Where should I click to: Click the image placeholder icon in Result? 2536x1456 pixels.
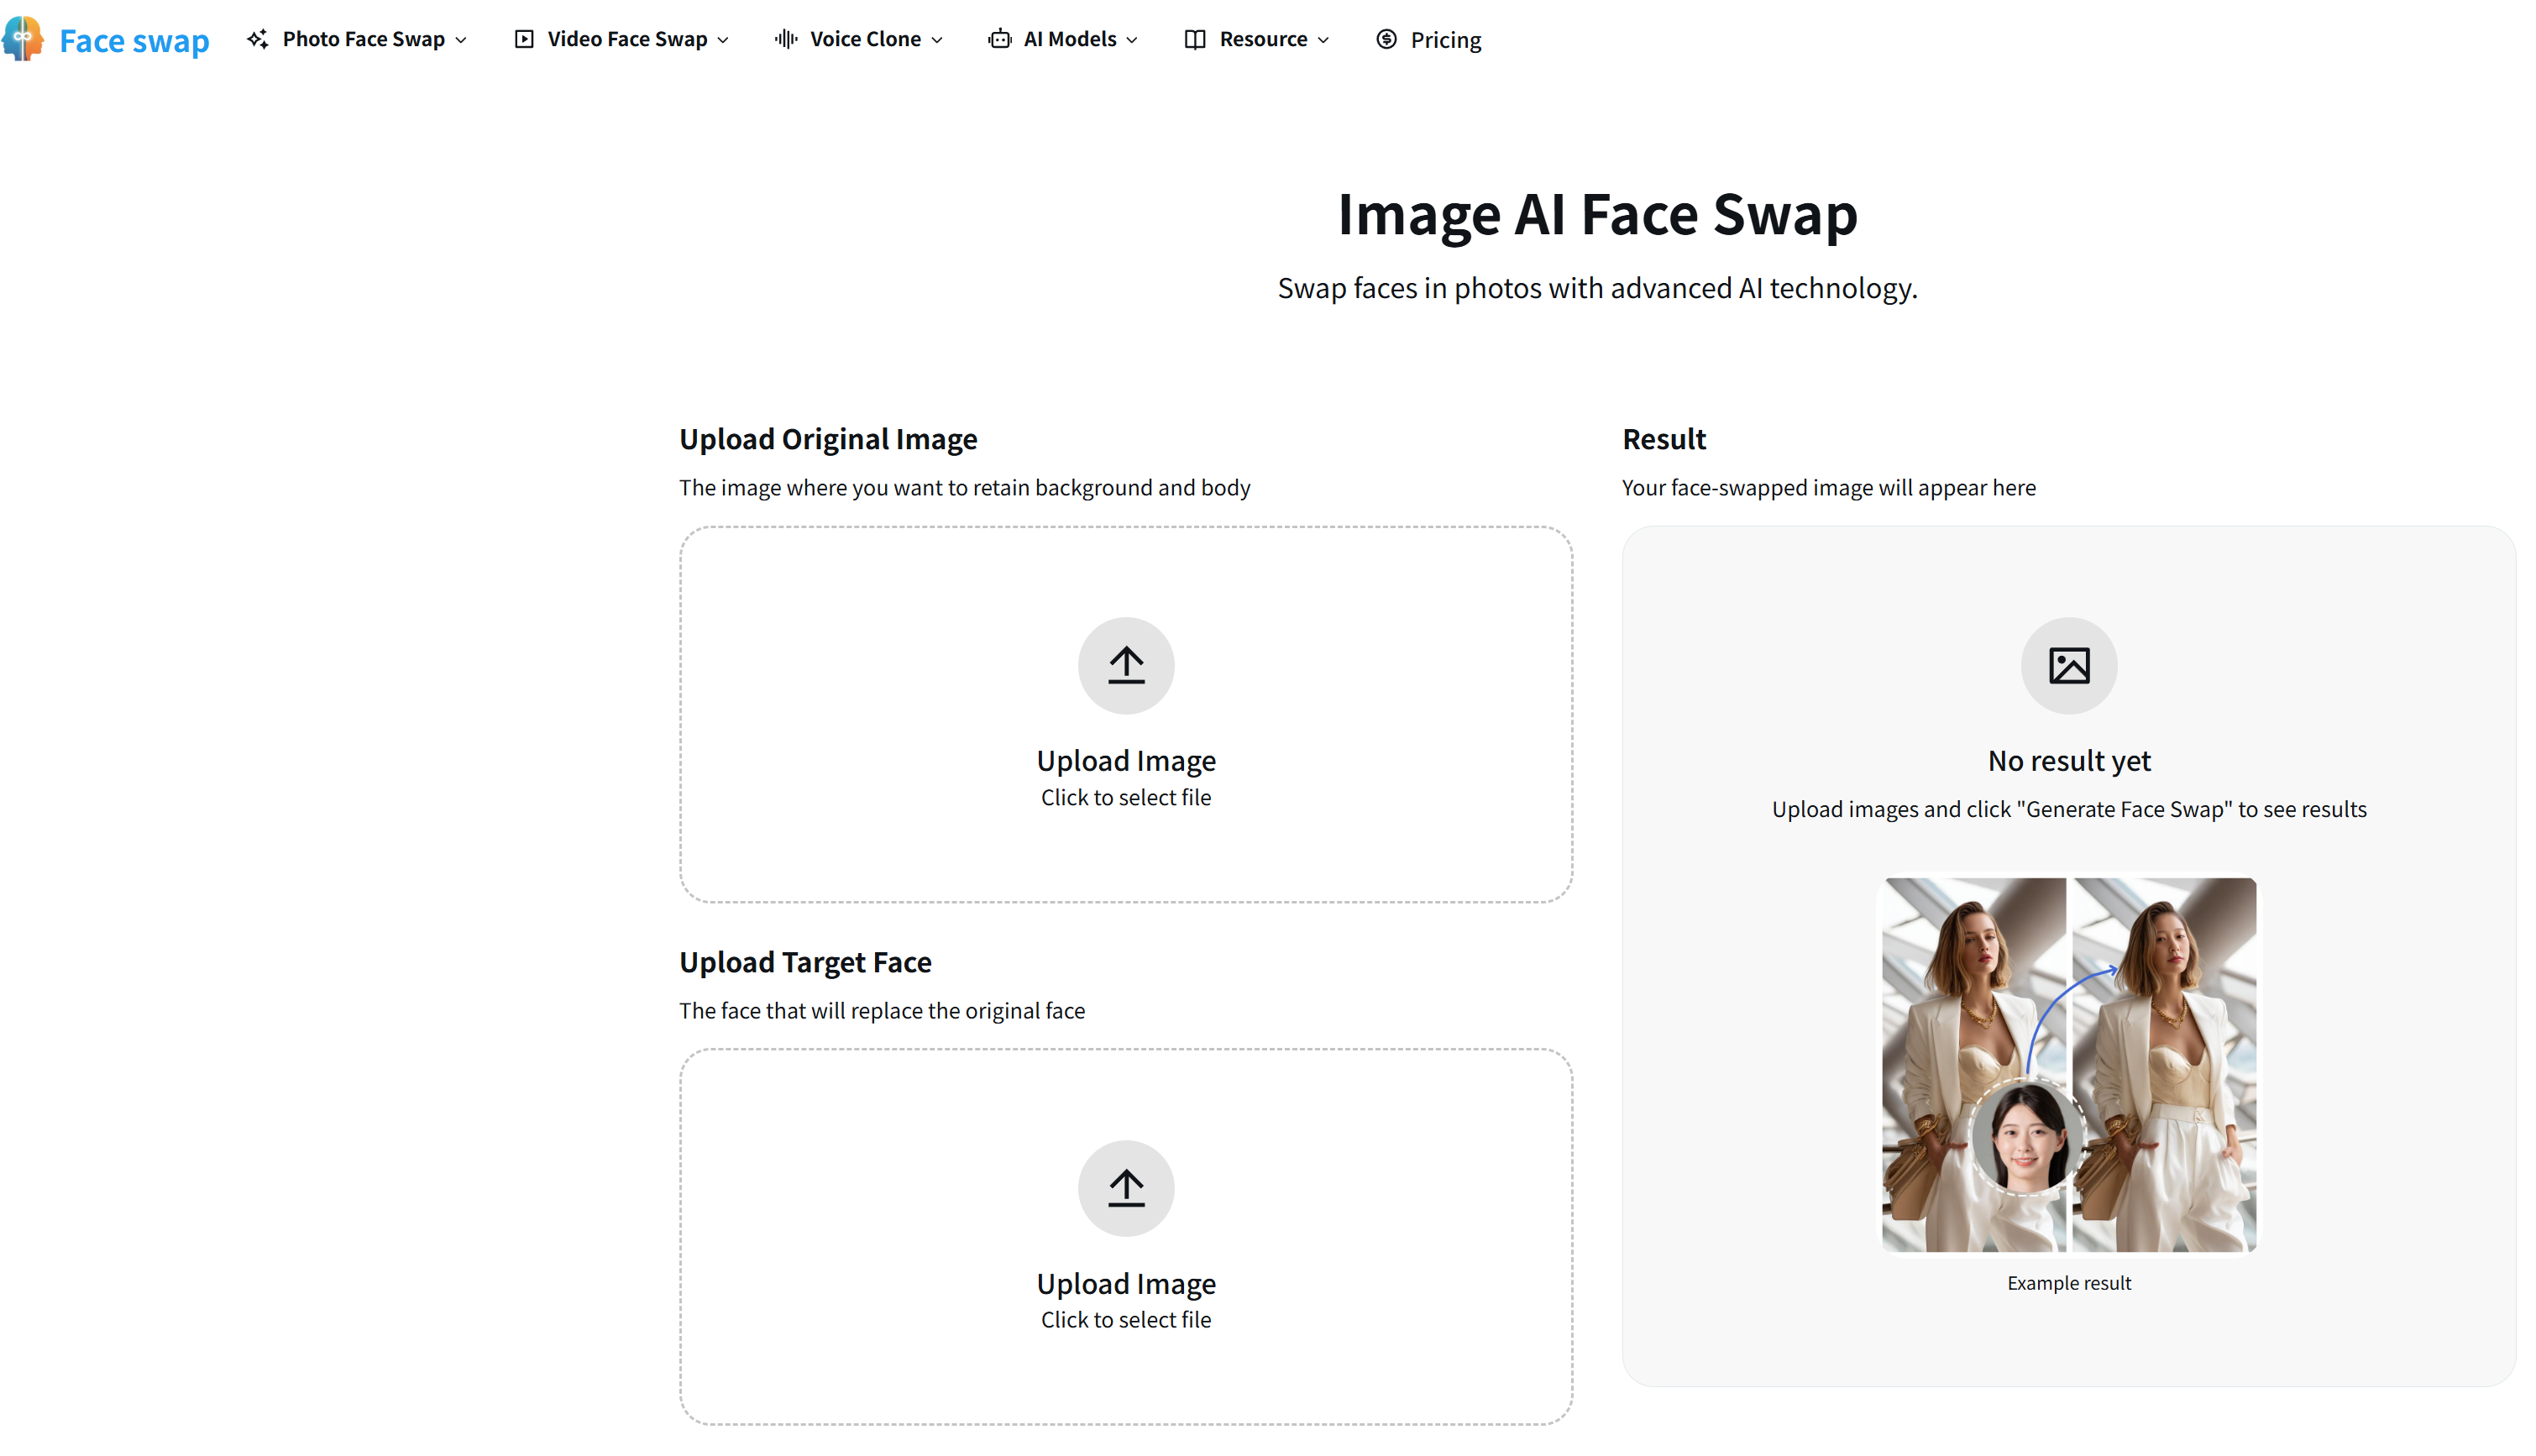[x=2069, y=665]
